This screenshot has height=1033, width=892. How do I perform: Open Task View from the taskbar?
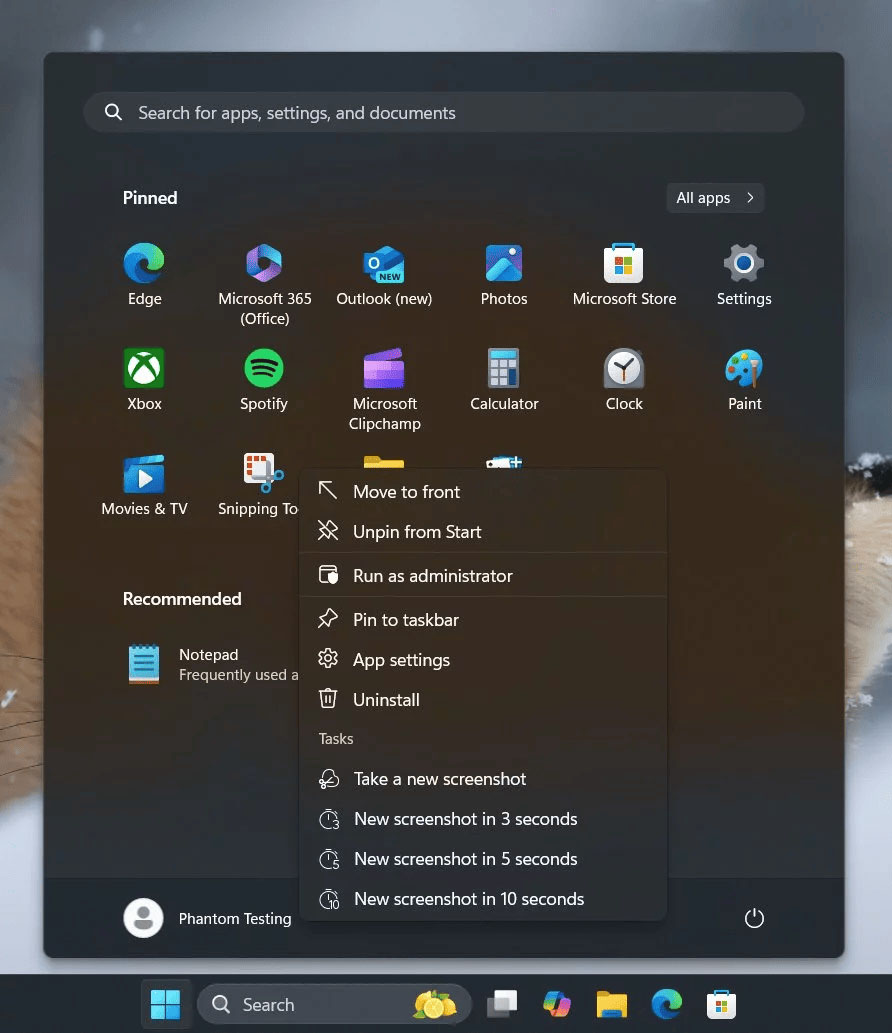tap(502, 1005)
